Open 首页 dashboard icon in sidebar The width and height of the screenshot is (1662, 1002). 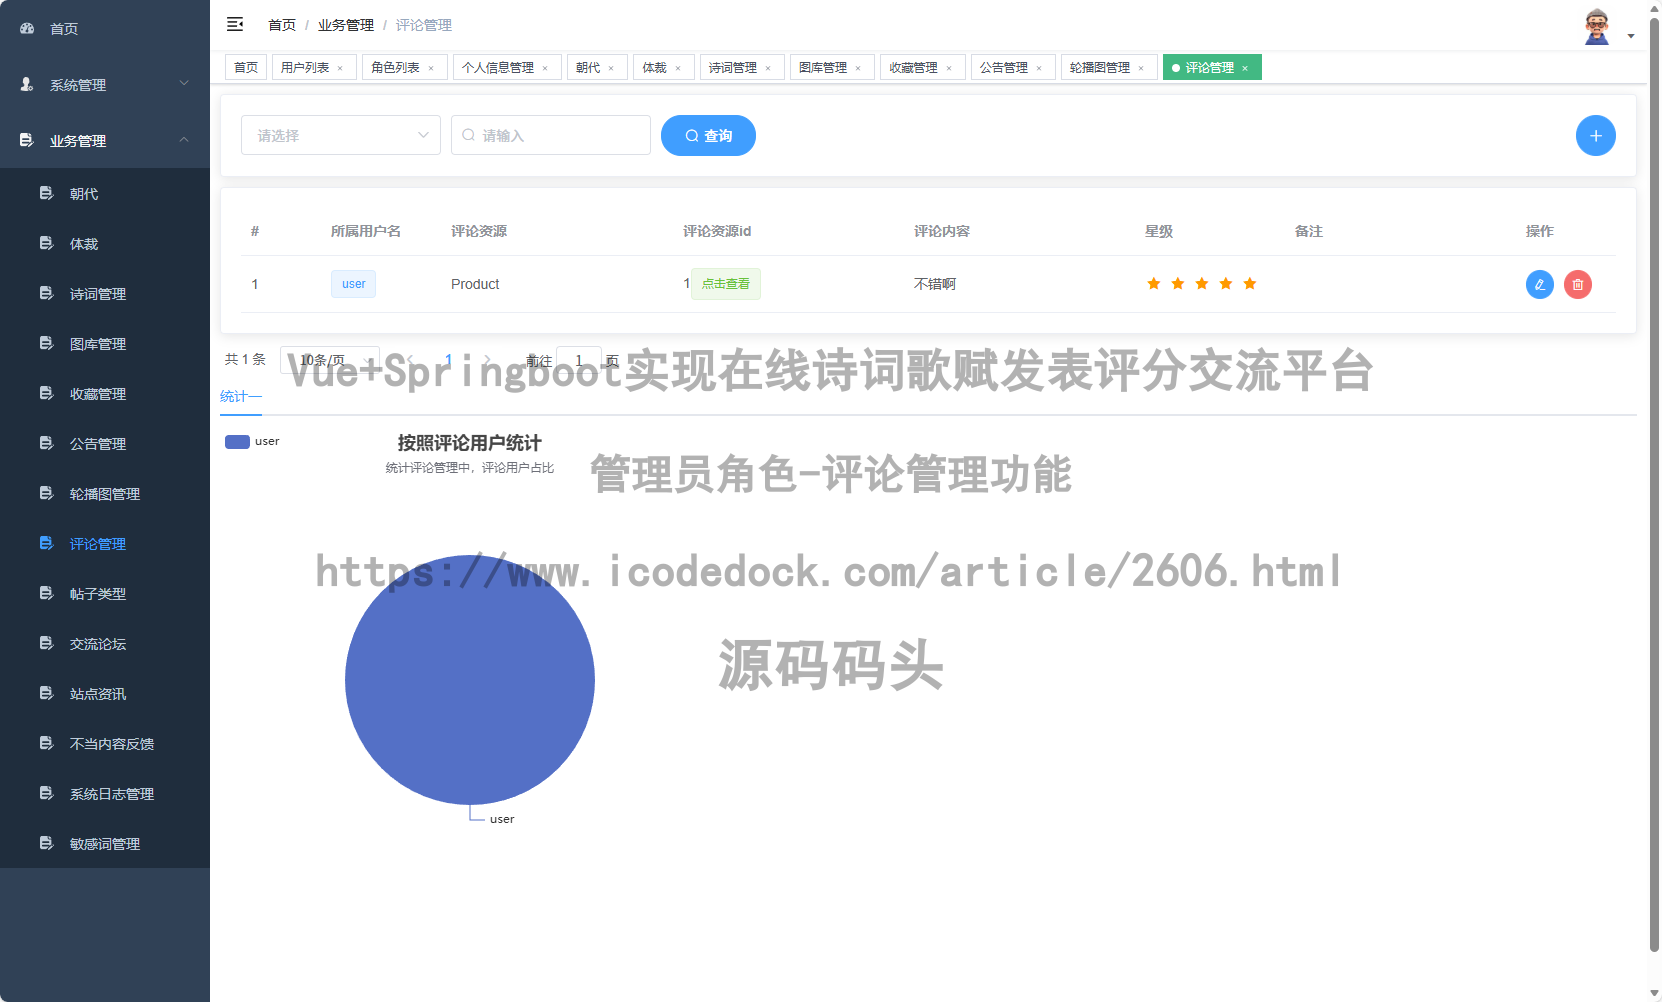[26, 28]
